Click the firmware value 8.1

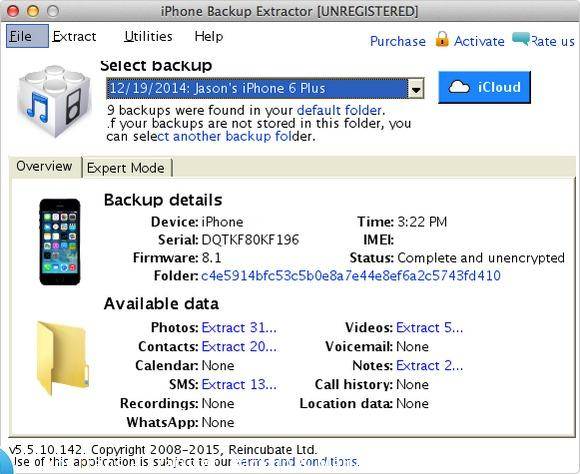click(x=211, y=258)
